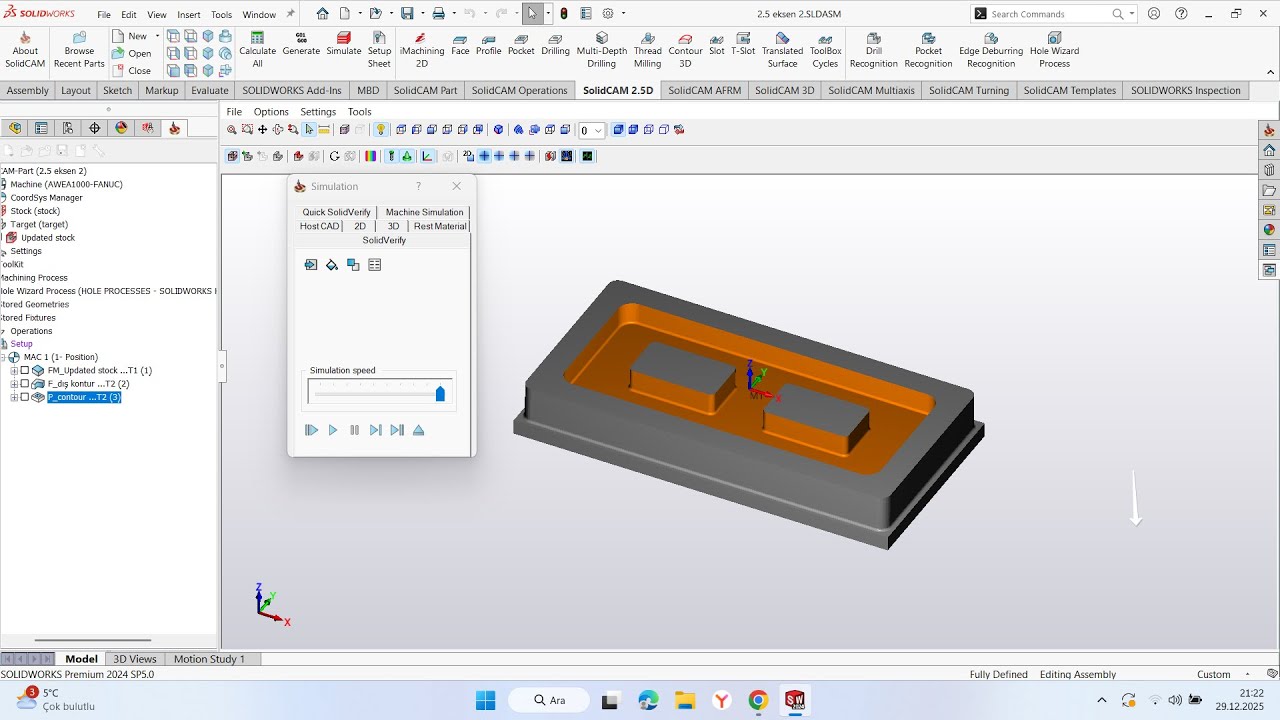
Task: Open the New dropdown arrow
Action: click(x=158, y=36)
